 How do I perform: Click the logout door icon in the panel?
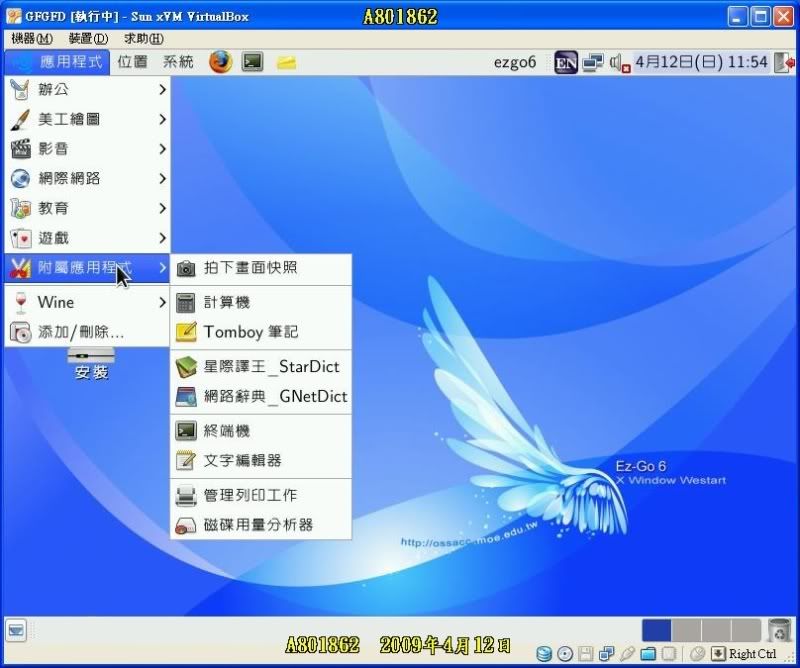[785, 62]
